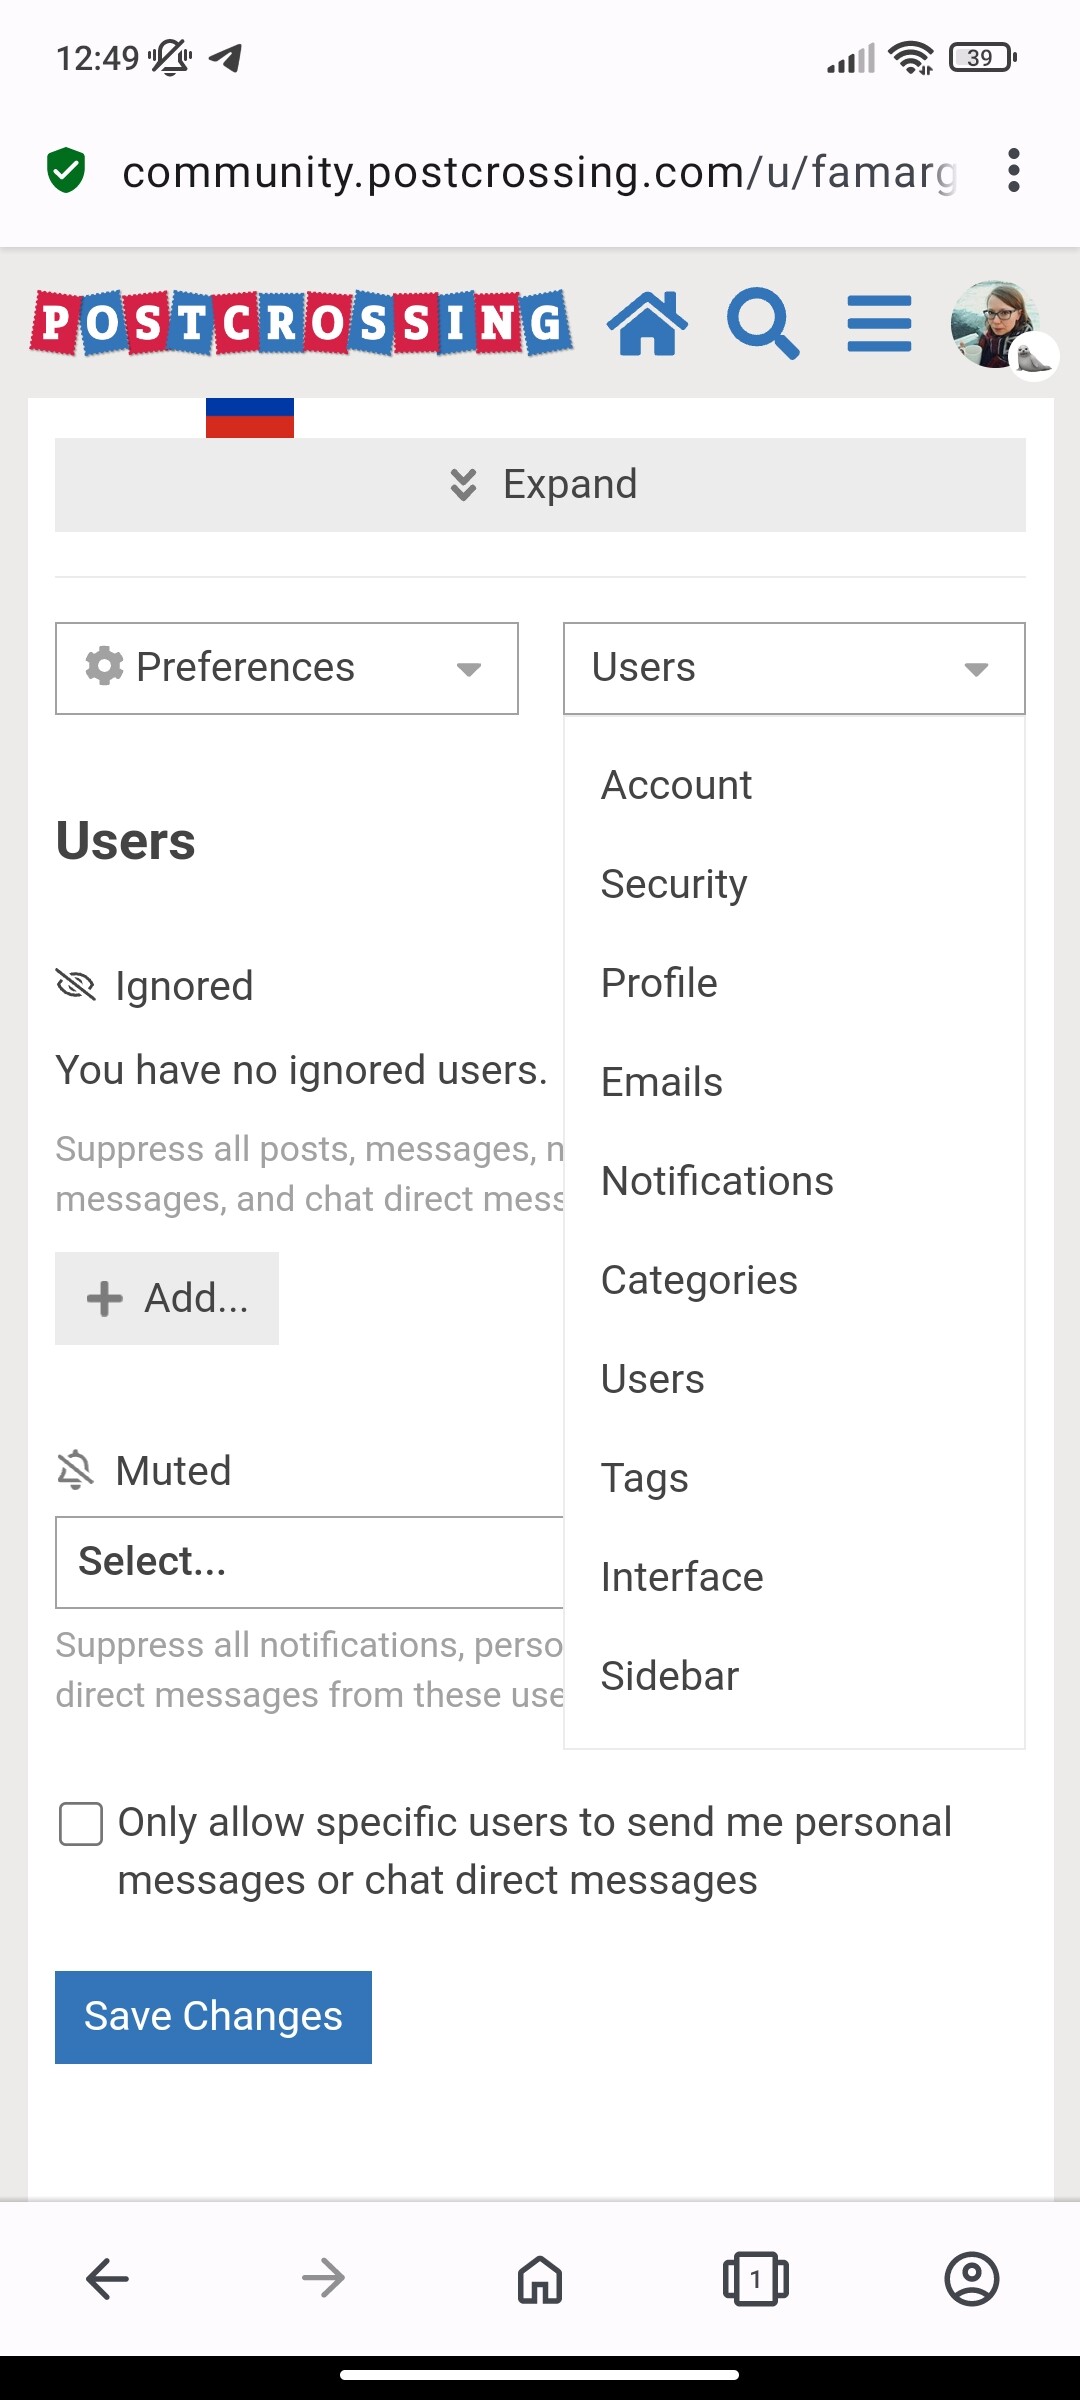The width and height of the screenshot is (1080, 2400).
Task: Open the Muted users Select box
Action: (x=310, y=1562)
